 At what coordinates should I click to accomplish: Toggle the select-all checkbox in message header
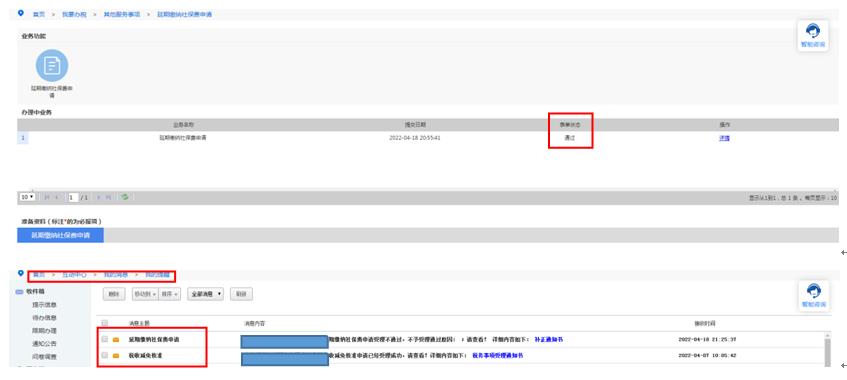105,323
